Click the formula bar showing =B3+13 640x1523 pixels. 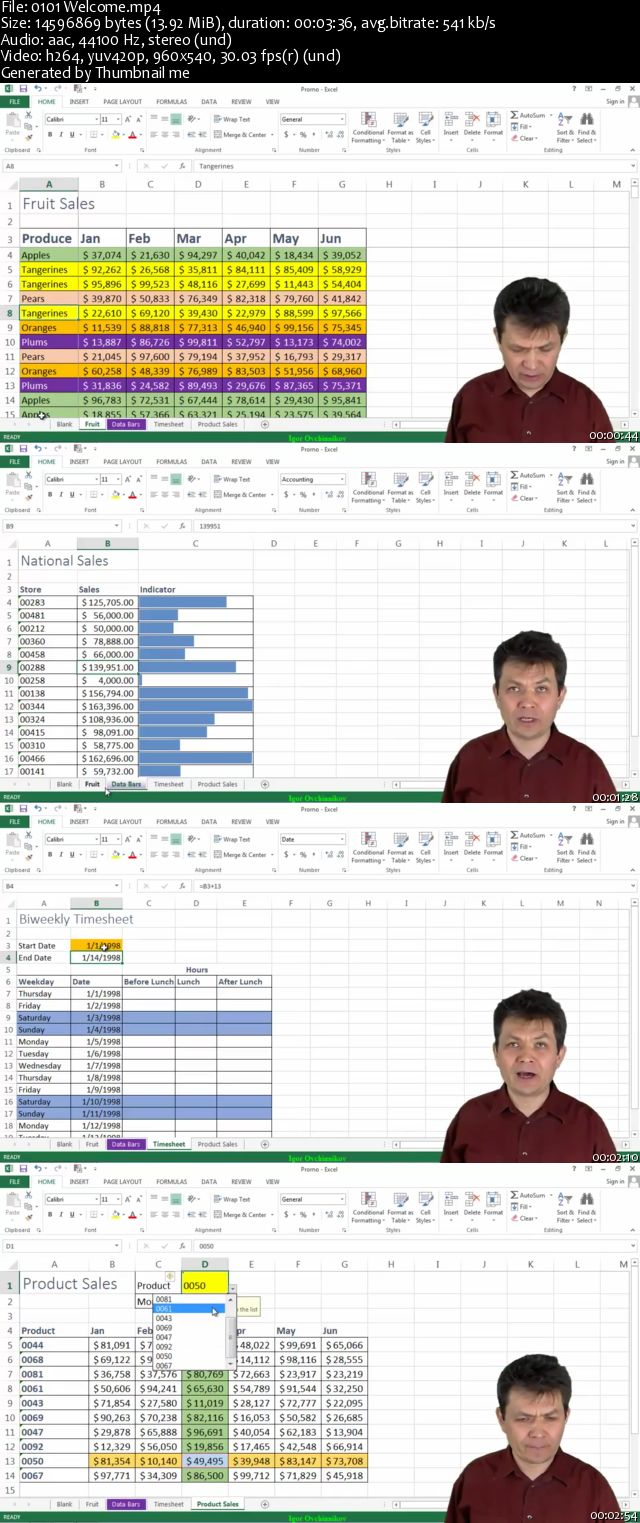tap(415, 886)
